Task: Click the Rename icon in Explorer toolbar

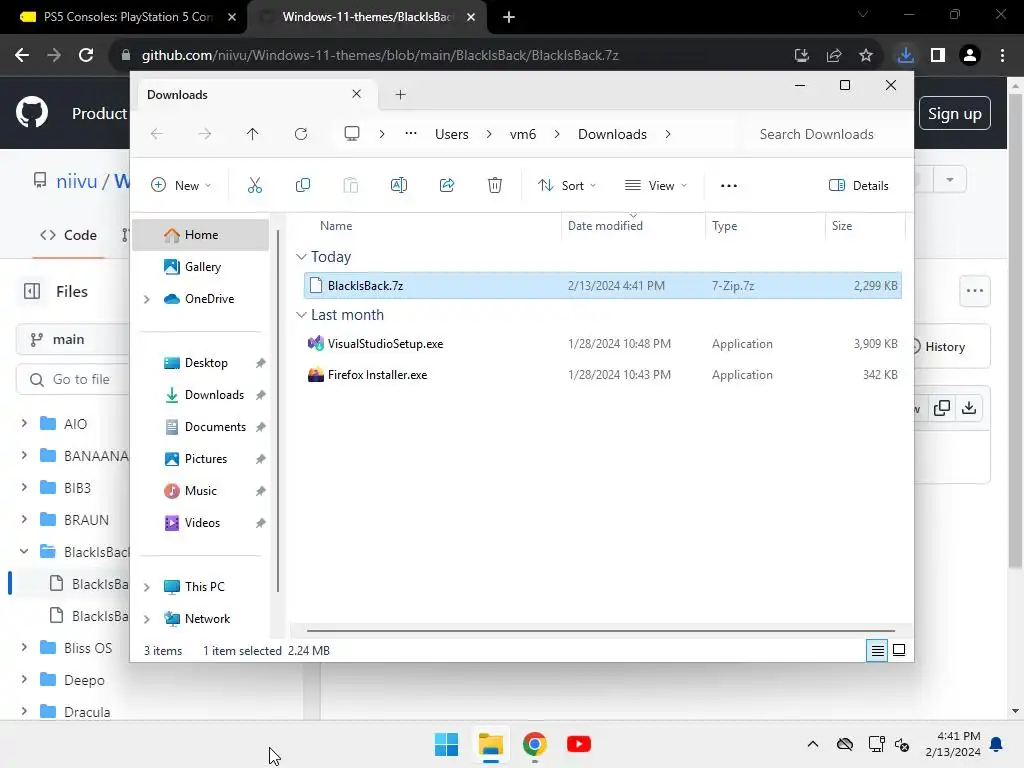Action: pos(398,185)
